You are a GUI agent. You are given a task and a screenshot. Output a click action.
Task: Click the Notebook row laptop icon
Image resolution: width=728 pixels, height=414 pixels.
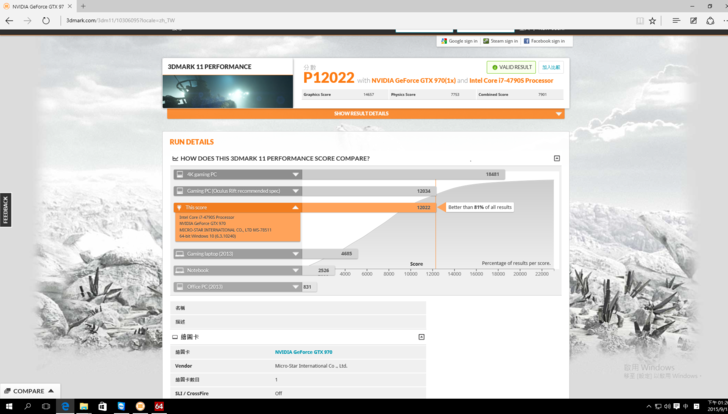(x=180, y=270)
